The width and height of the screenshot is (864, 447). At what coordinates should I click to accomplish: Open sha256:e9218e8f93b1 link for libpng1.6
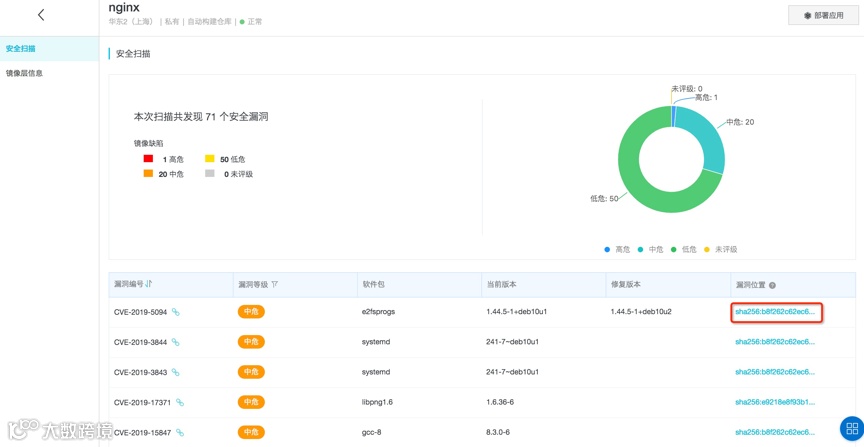775,402
